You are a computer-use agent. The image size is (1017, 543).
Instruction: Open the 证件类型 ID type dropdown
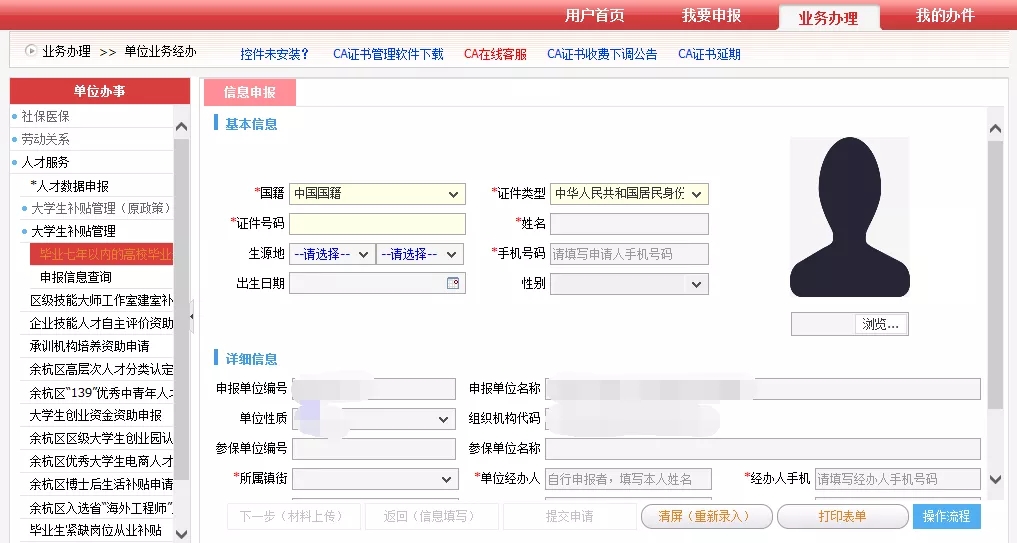tap(629, 194)
